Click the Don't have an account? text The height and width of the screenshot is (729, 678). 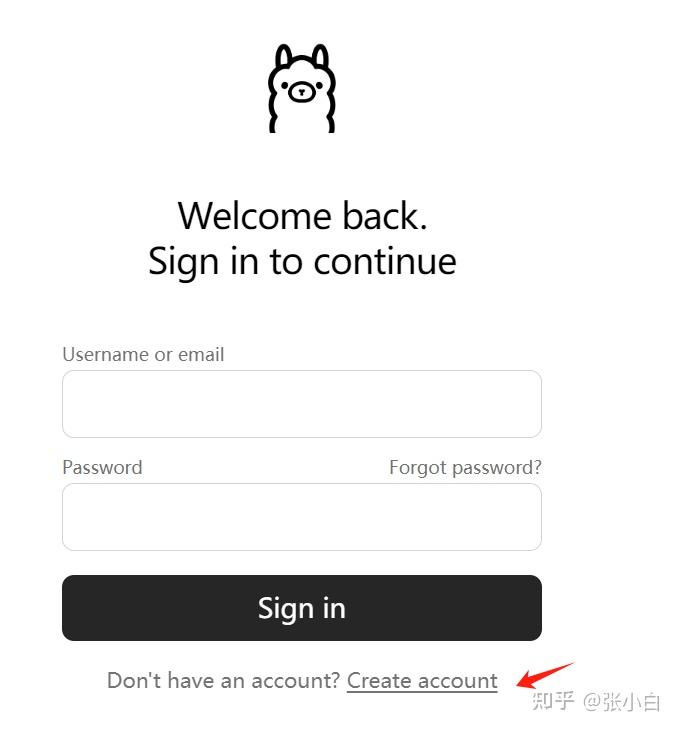pos(224,681)
